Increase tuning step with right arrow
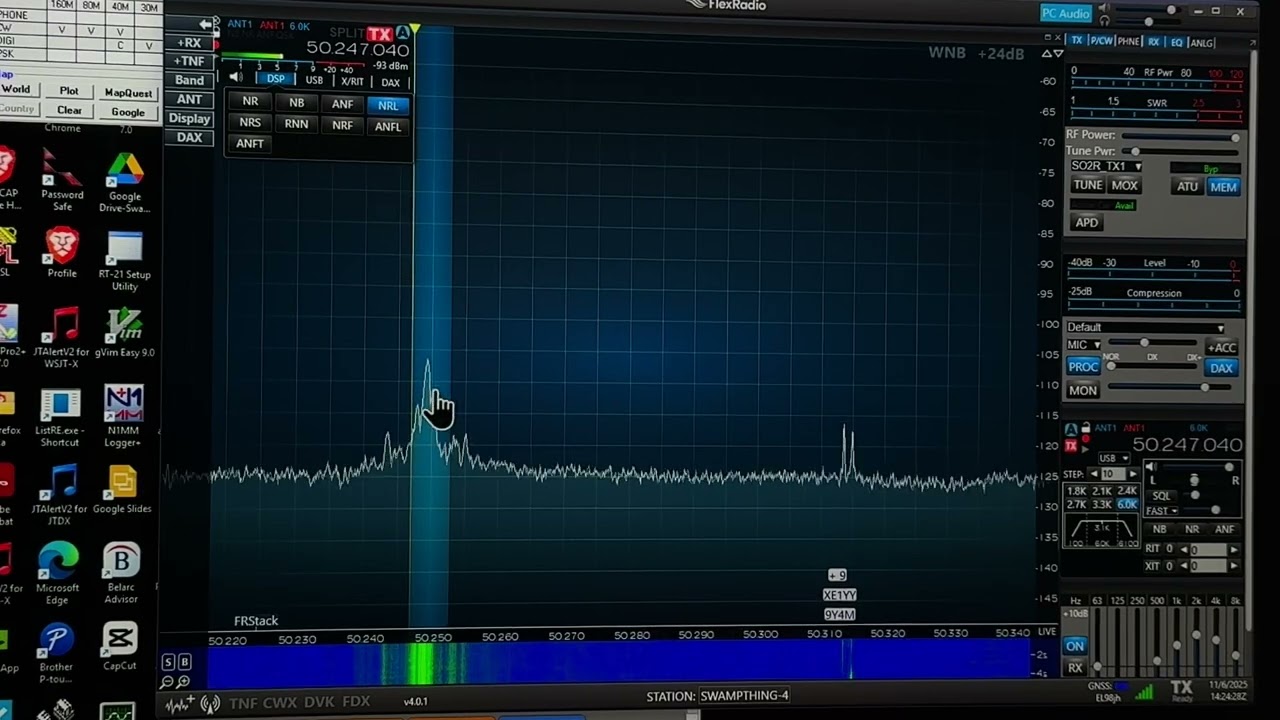Screen dimensions: 1280x720 pyautogui.click(x=1132, y=474)
